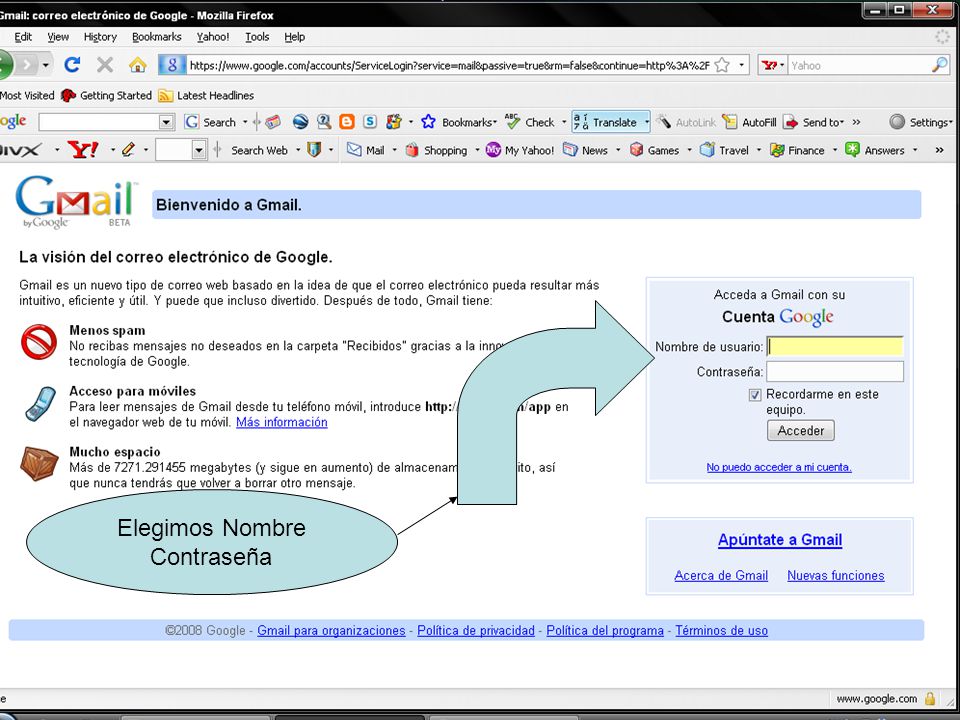Open the Yahoo Answers button
The height and width of the screenshot is (720, 960).
pyautogui.click(x=874, y=150)
